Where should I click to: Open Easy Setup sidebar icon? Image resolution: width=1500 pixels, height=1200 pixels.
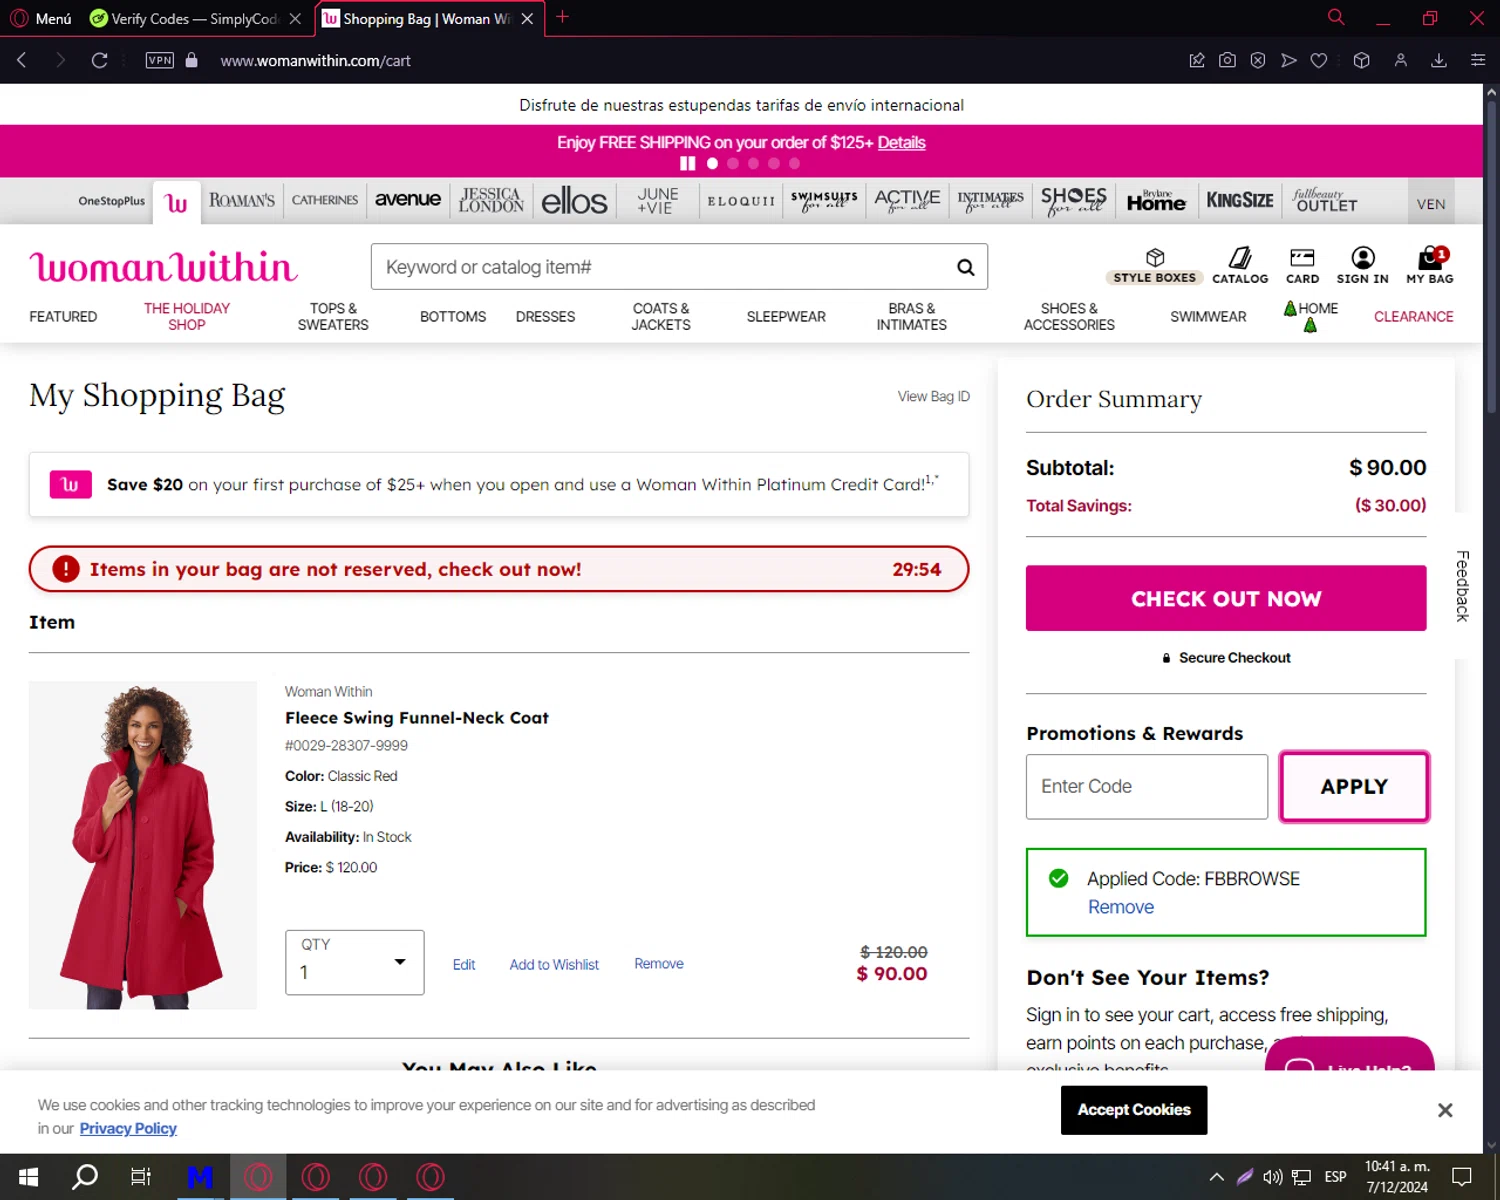click(x=1477, y=60)
